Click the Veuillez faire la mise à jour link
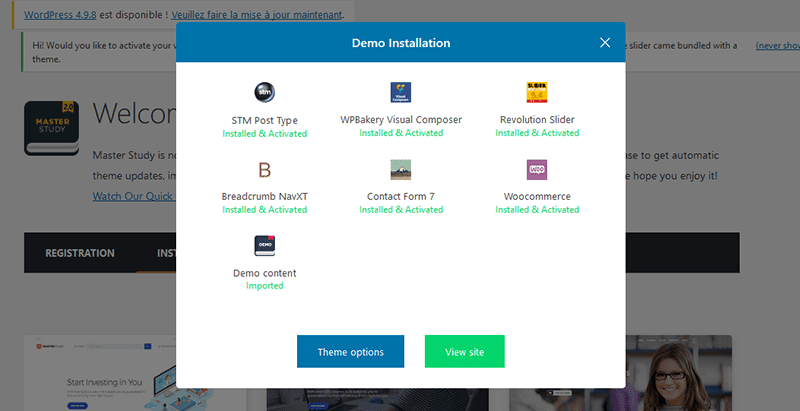 tap(257, 15)
